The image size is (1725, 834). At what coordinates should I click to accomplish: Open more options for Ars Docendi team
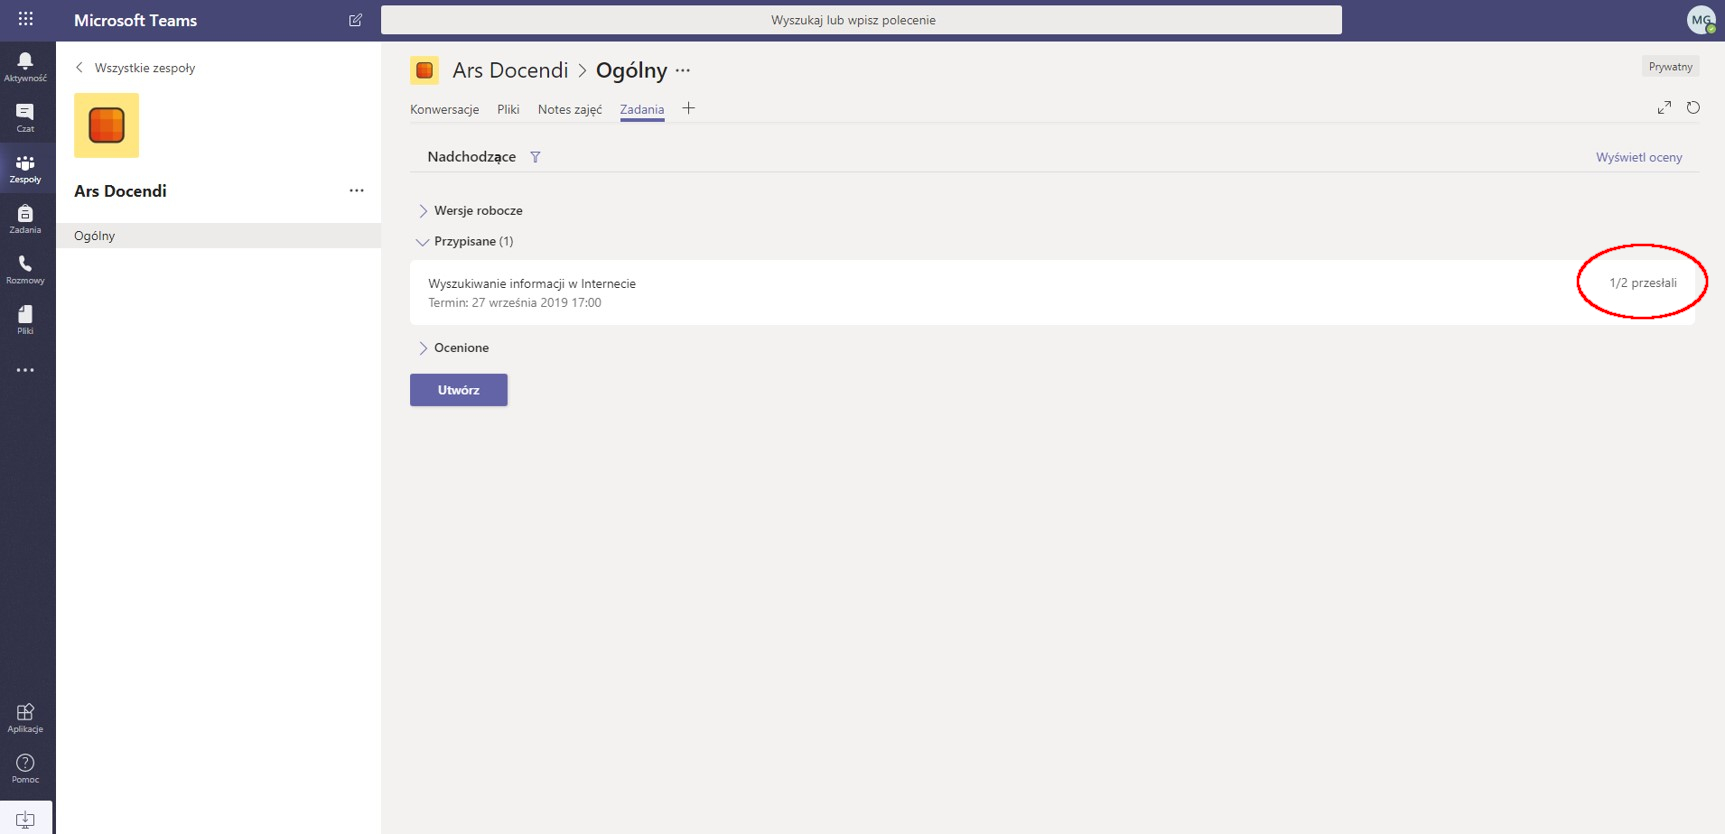[357, 190]
